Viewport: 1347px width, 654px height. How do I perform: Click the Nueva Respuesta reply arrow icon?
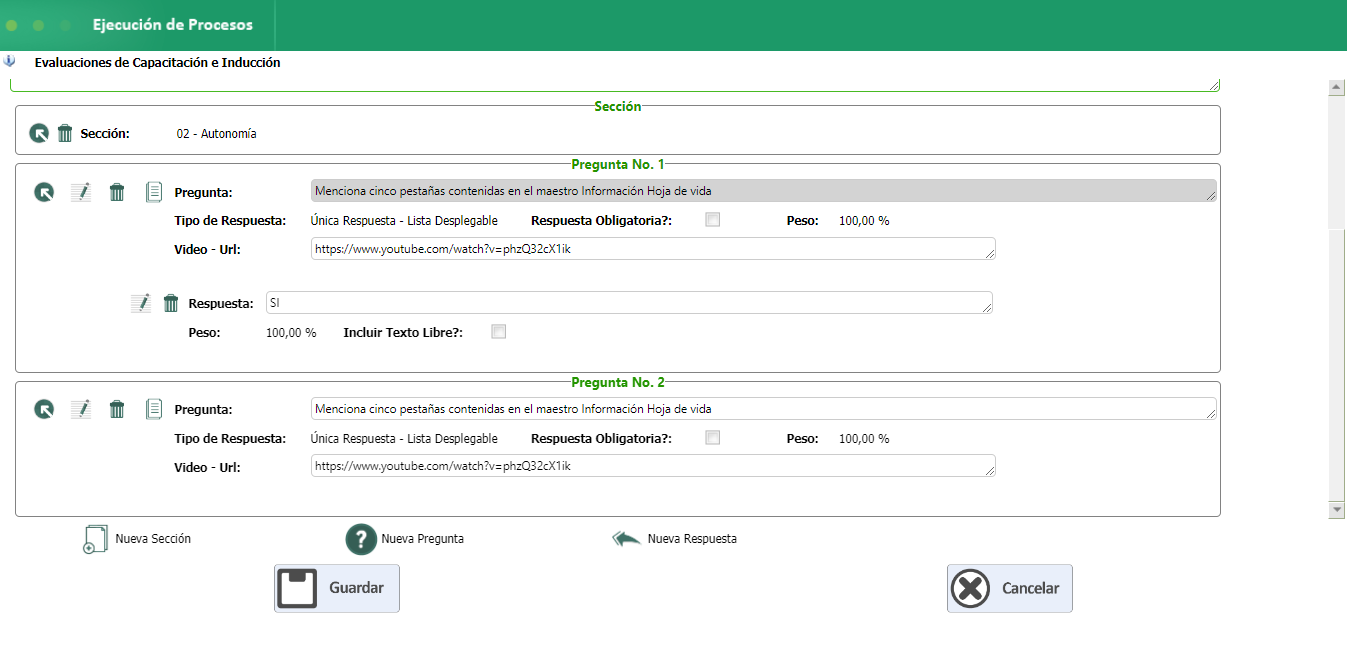pos(626,539)
